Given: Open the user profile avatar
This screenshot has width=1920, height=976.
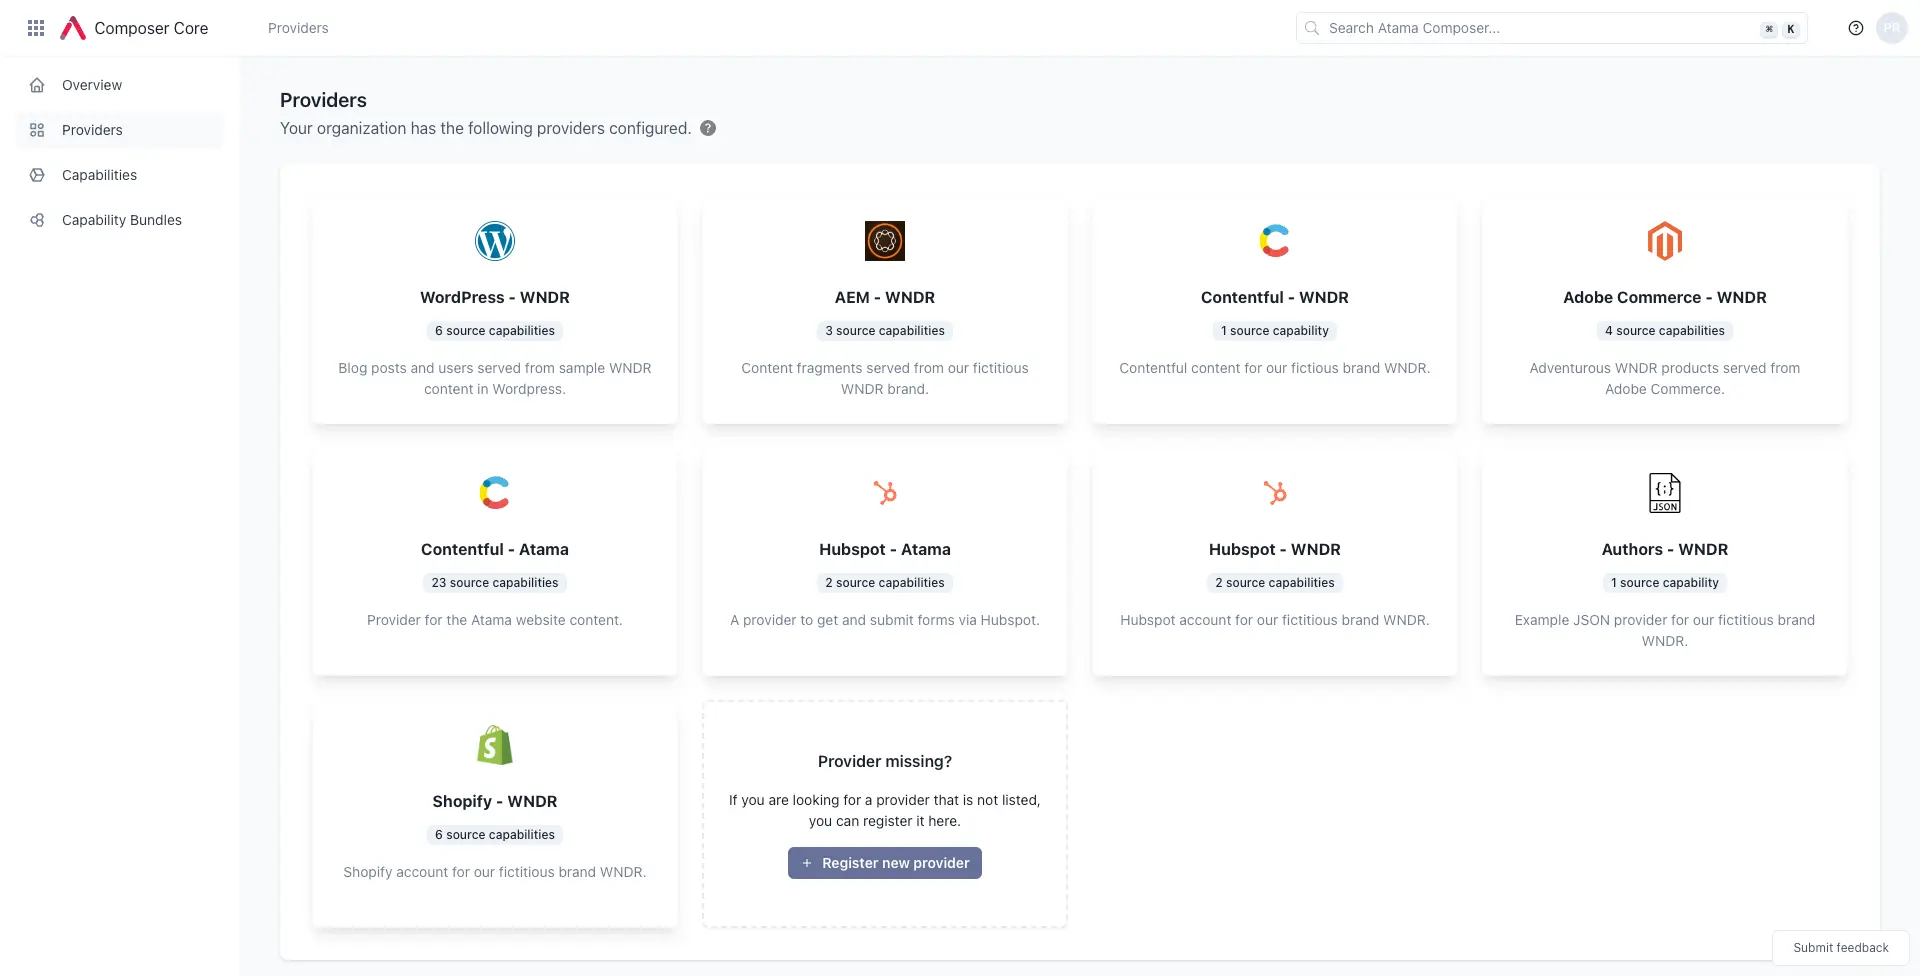Looking at the screenshot, I should coord(1891,28).
